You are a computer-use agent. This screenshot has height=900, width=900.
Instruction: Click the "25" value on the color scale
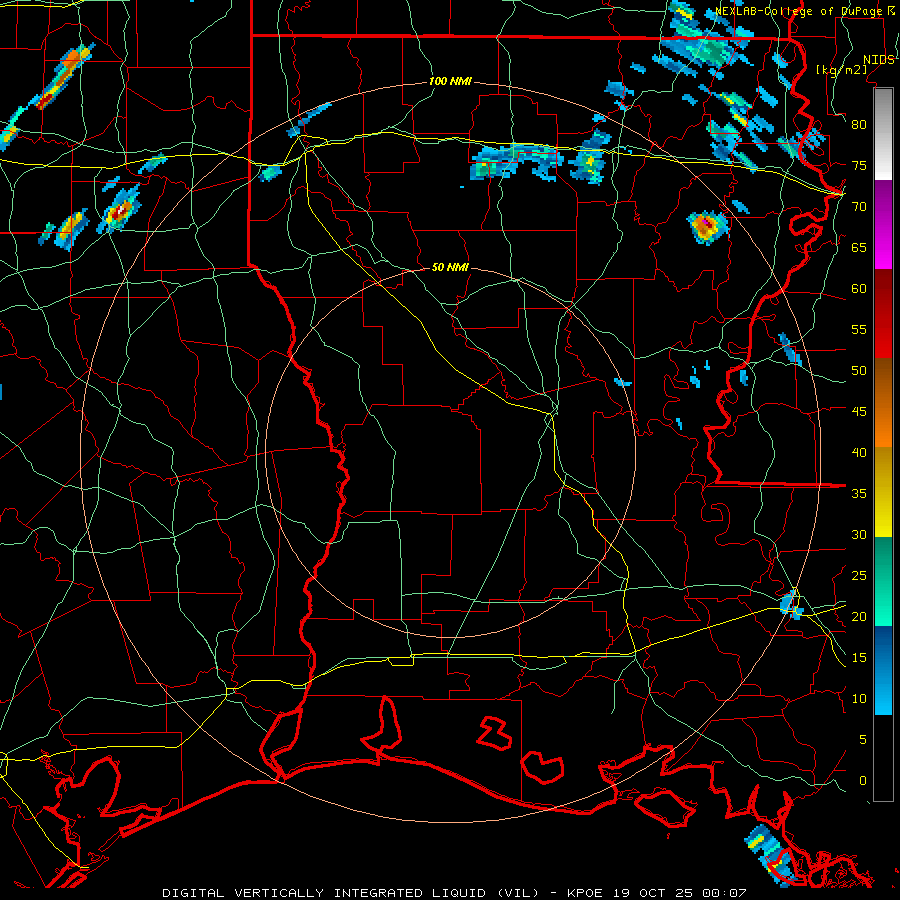[859, 576]
